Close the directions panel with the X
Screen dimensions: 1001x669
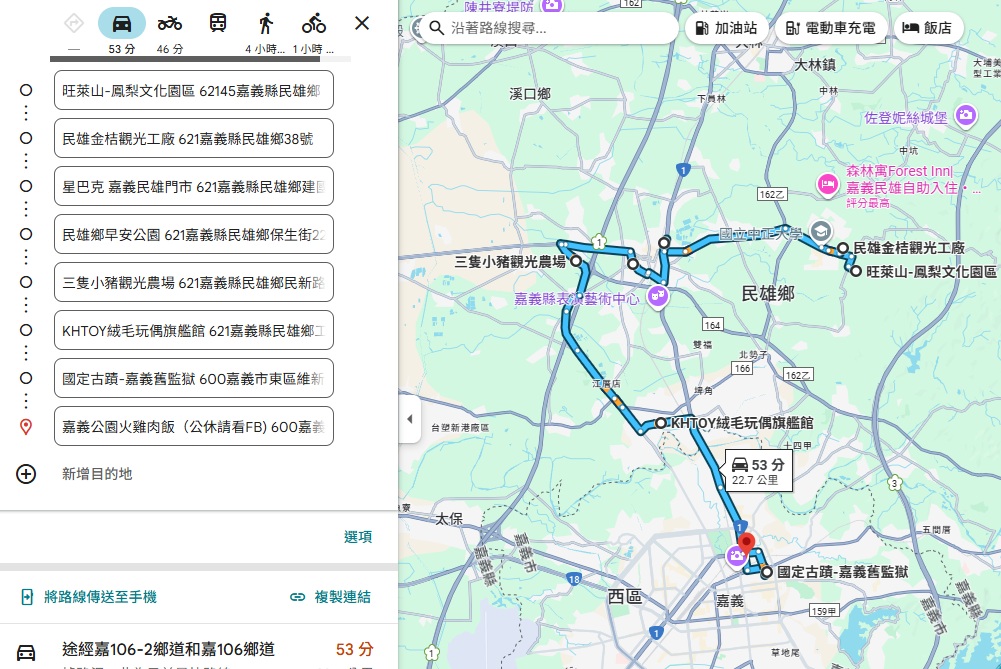click(361, 21)
